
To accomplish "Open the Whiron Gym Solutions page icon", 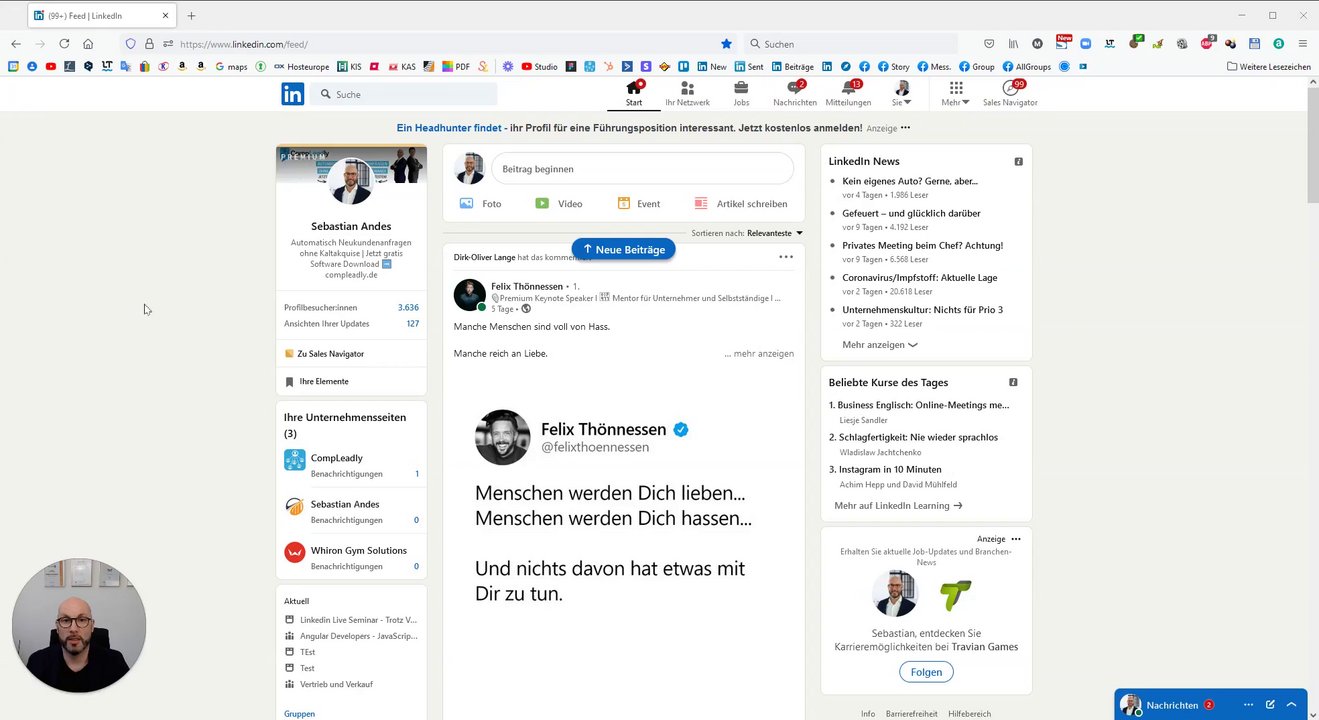I will point(294,552).
